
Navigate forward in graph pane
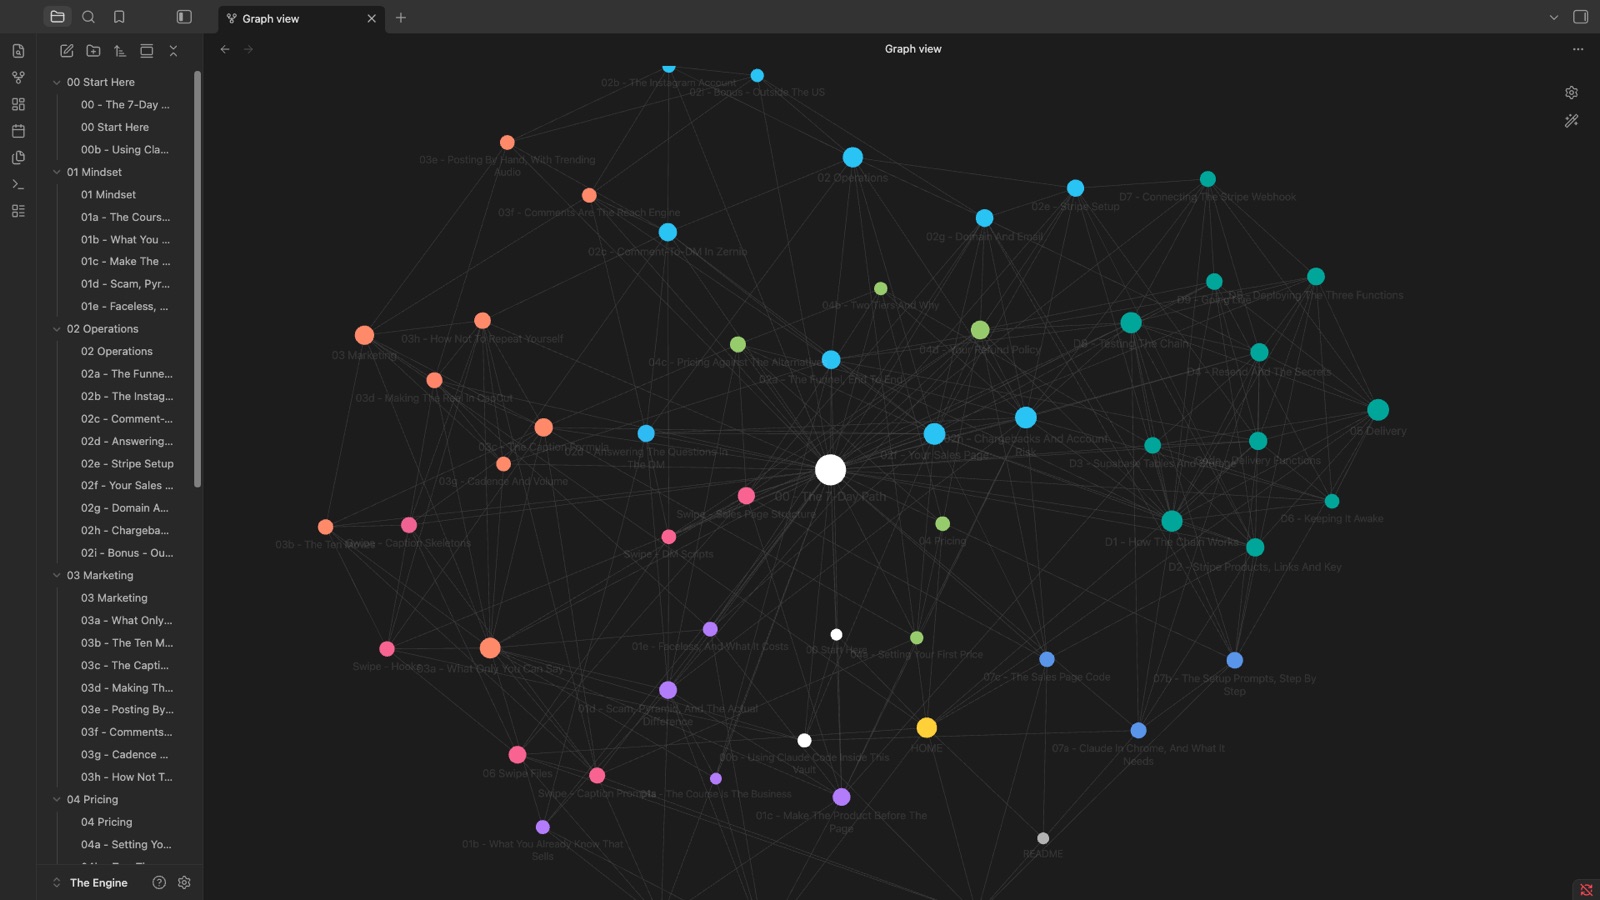249,49
